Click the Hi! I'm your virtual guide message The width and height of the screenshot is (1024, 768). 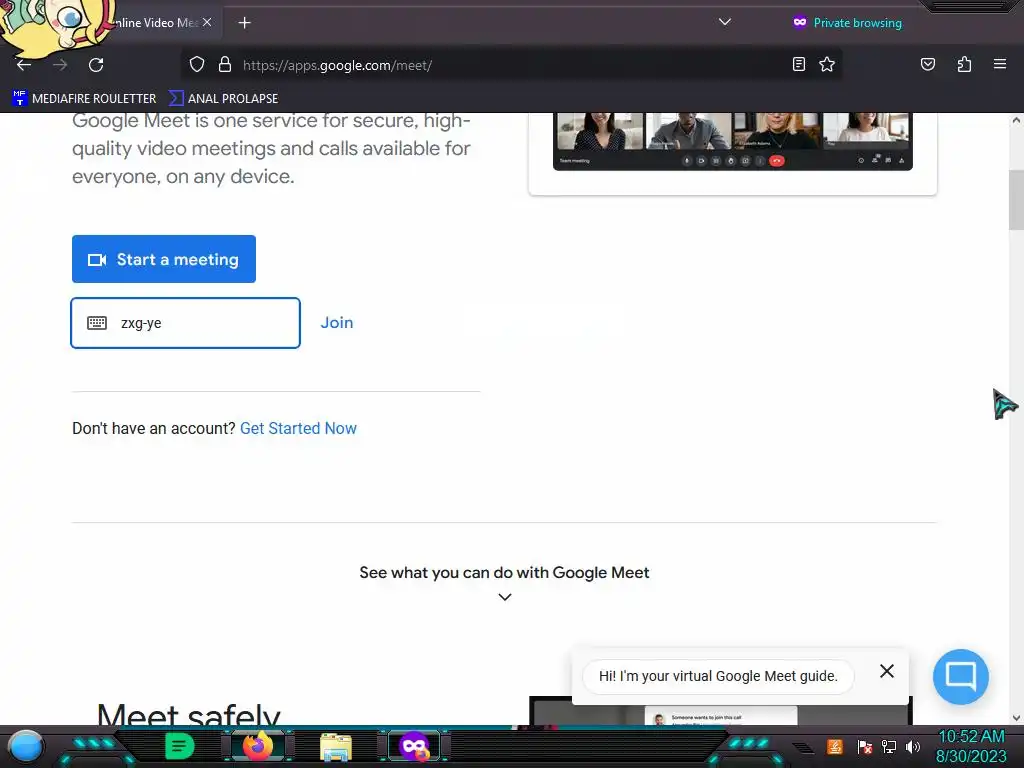click(x=718, y=676)
